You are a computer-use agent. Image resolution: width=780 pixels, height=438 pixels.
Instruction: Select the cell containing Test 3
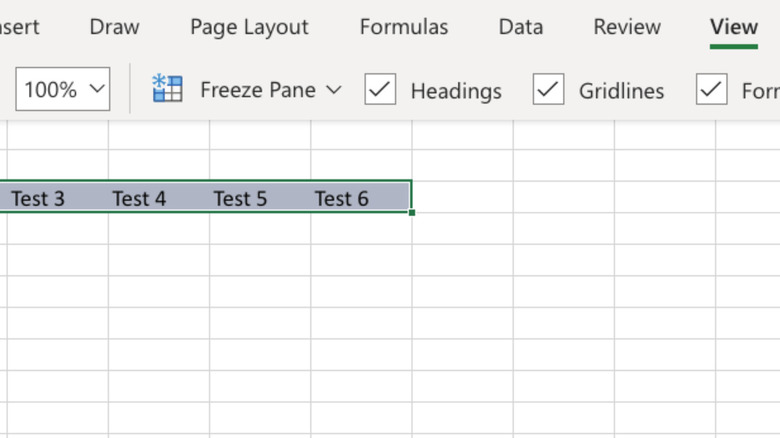click(x=38, y=198)
